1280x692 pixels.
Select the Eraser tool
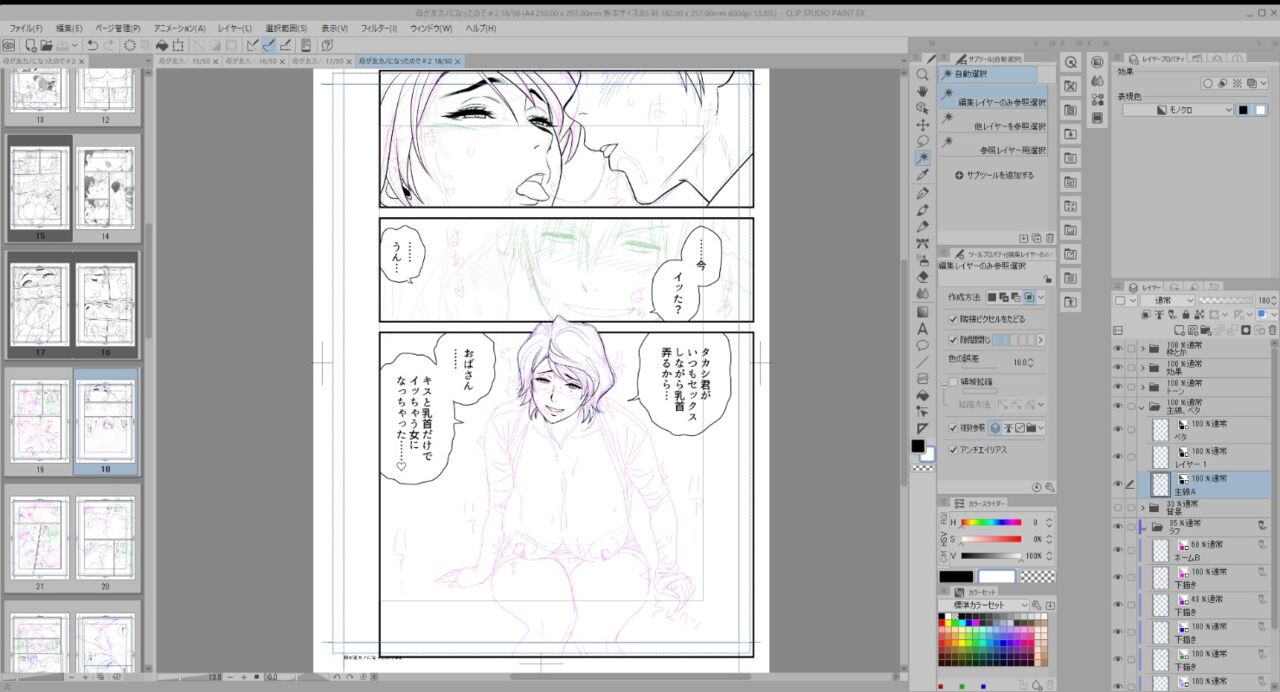pos(922,277)
